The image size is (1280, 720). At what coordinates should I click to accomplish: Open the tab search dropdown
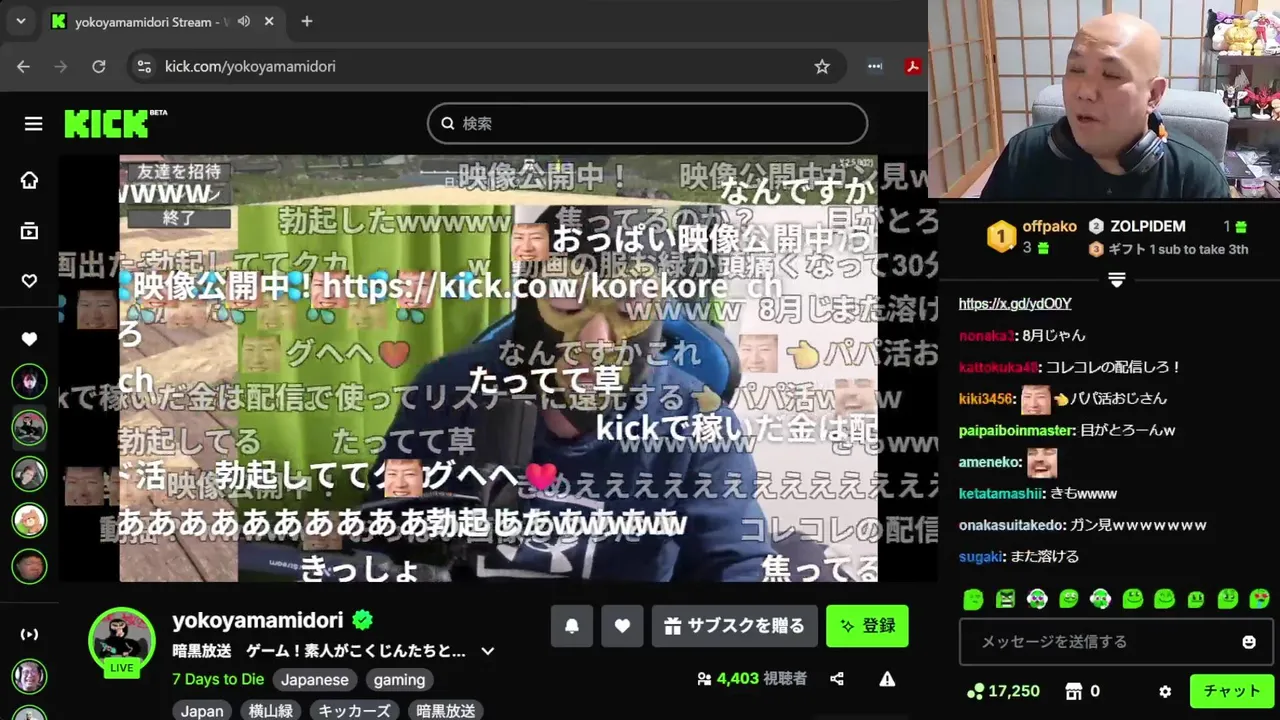pyautogui.click(x=21, y=21)
